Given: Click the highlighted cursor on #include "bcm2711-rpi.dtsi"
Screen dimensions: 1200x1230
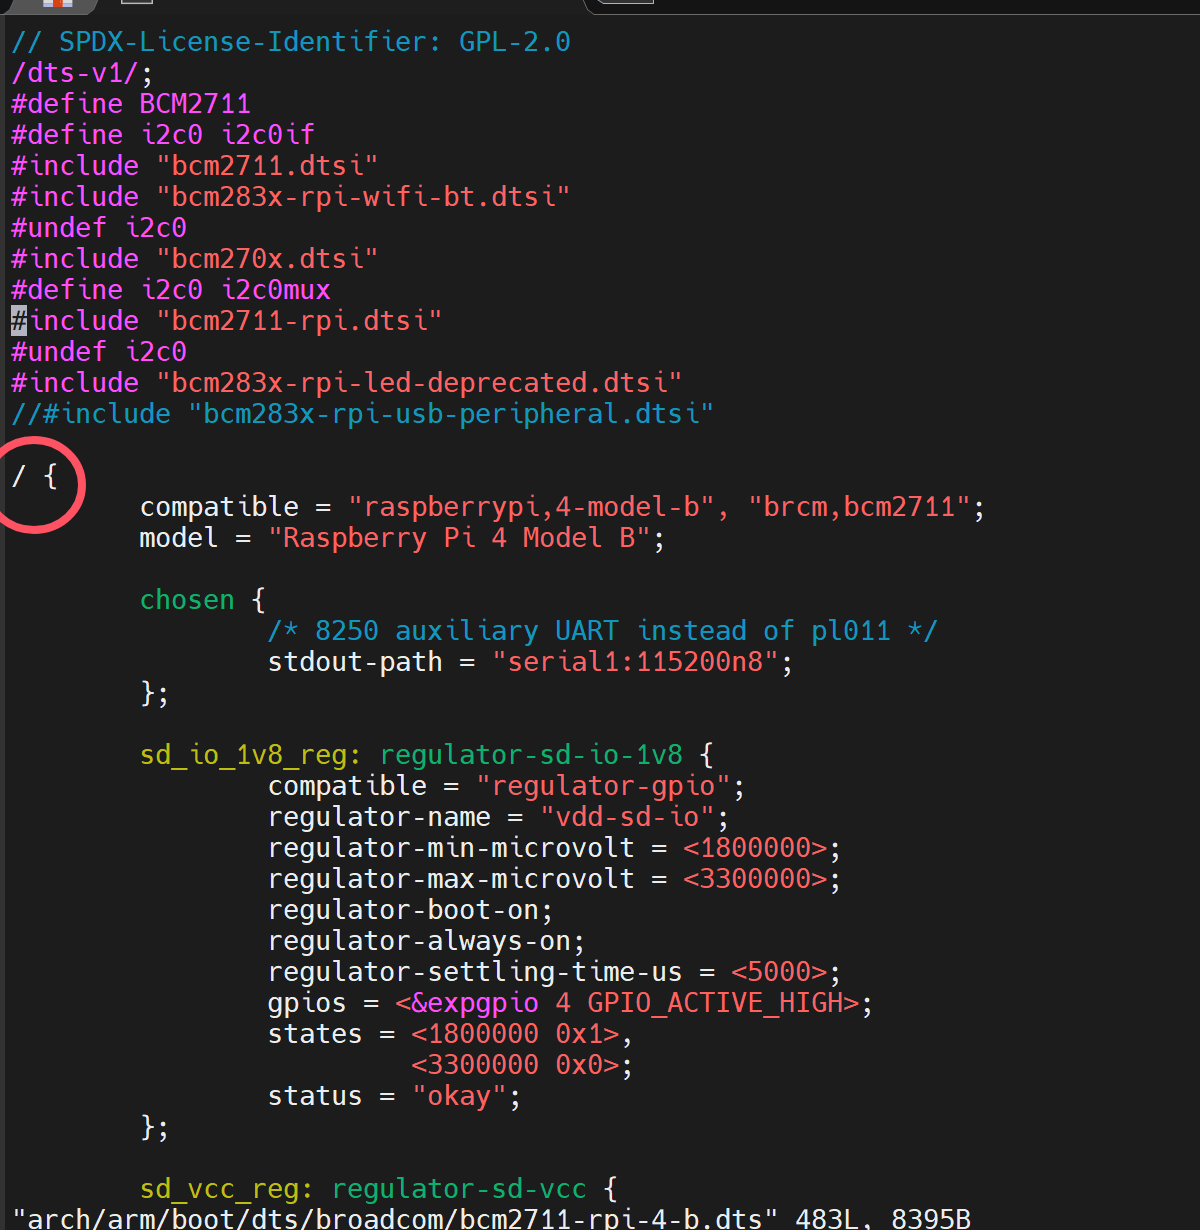Looking at the screenshot, I should click(x=19, y=321).
